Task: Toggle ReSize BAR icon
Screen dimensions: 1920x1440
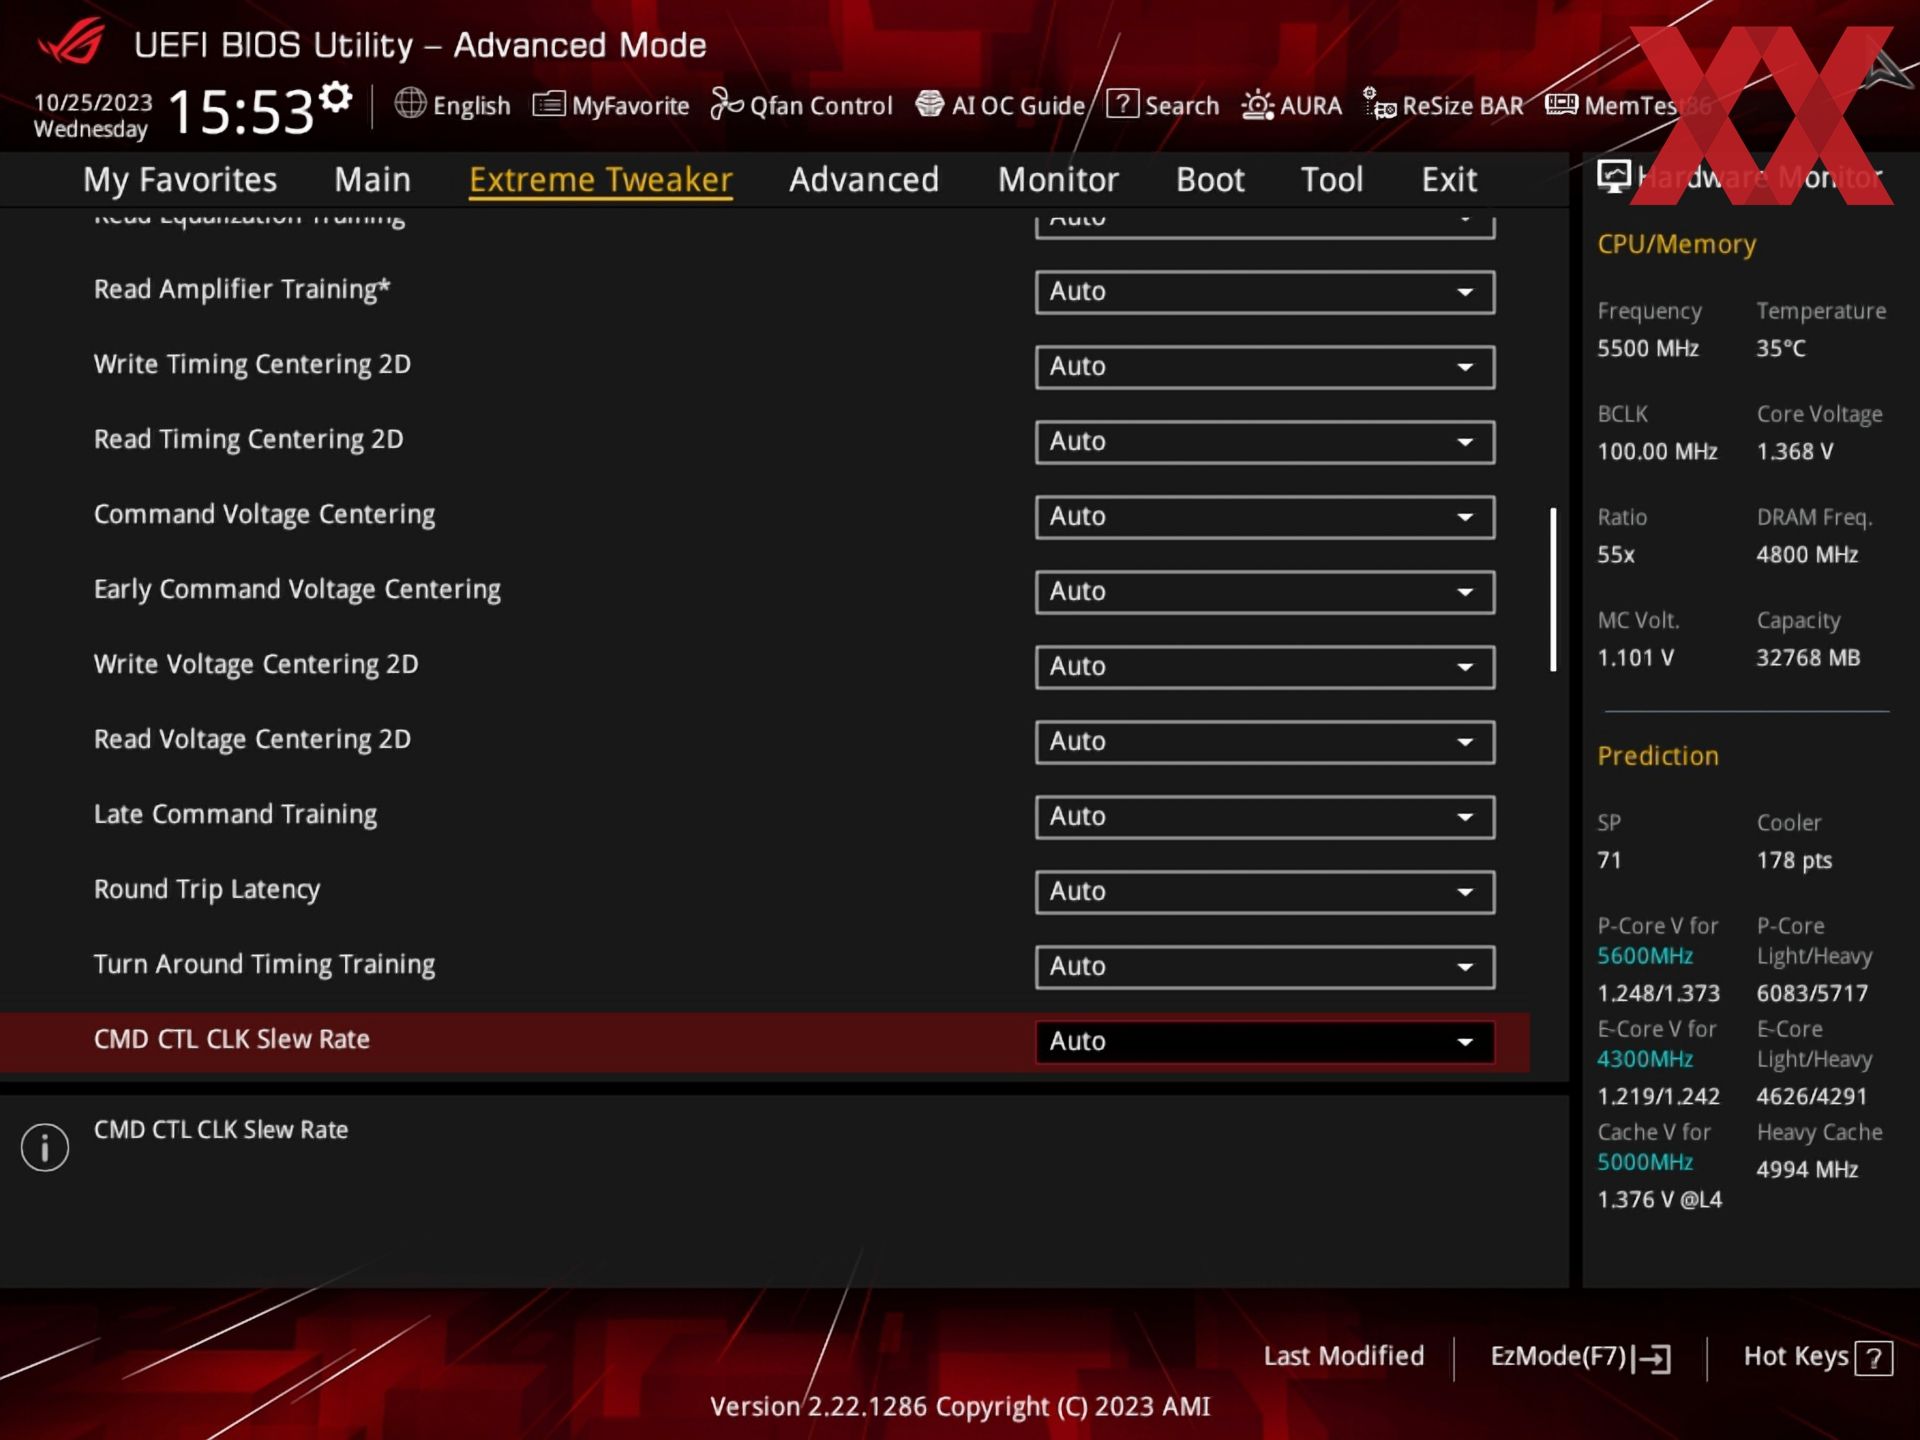Action: (x=1379, y=104)
